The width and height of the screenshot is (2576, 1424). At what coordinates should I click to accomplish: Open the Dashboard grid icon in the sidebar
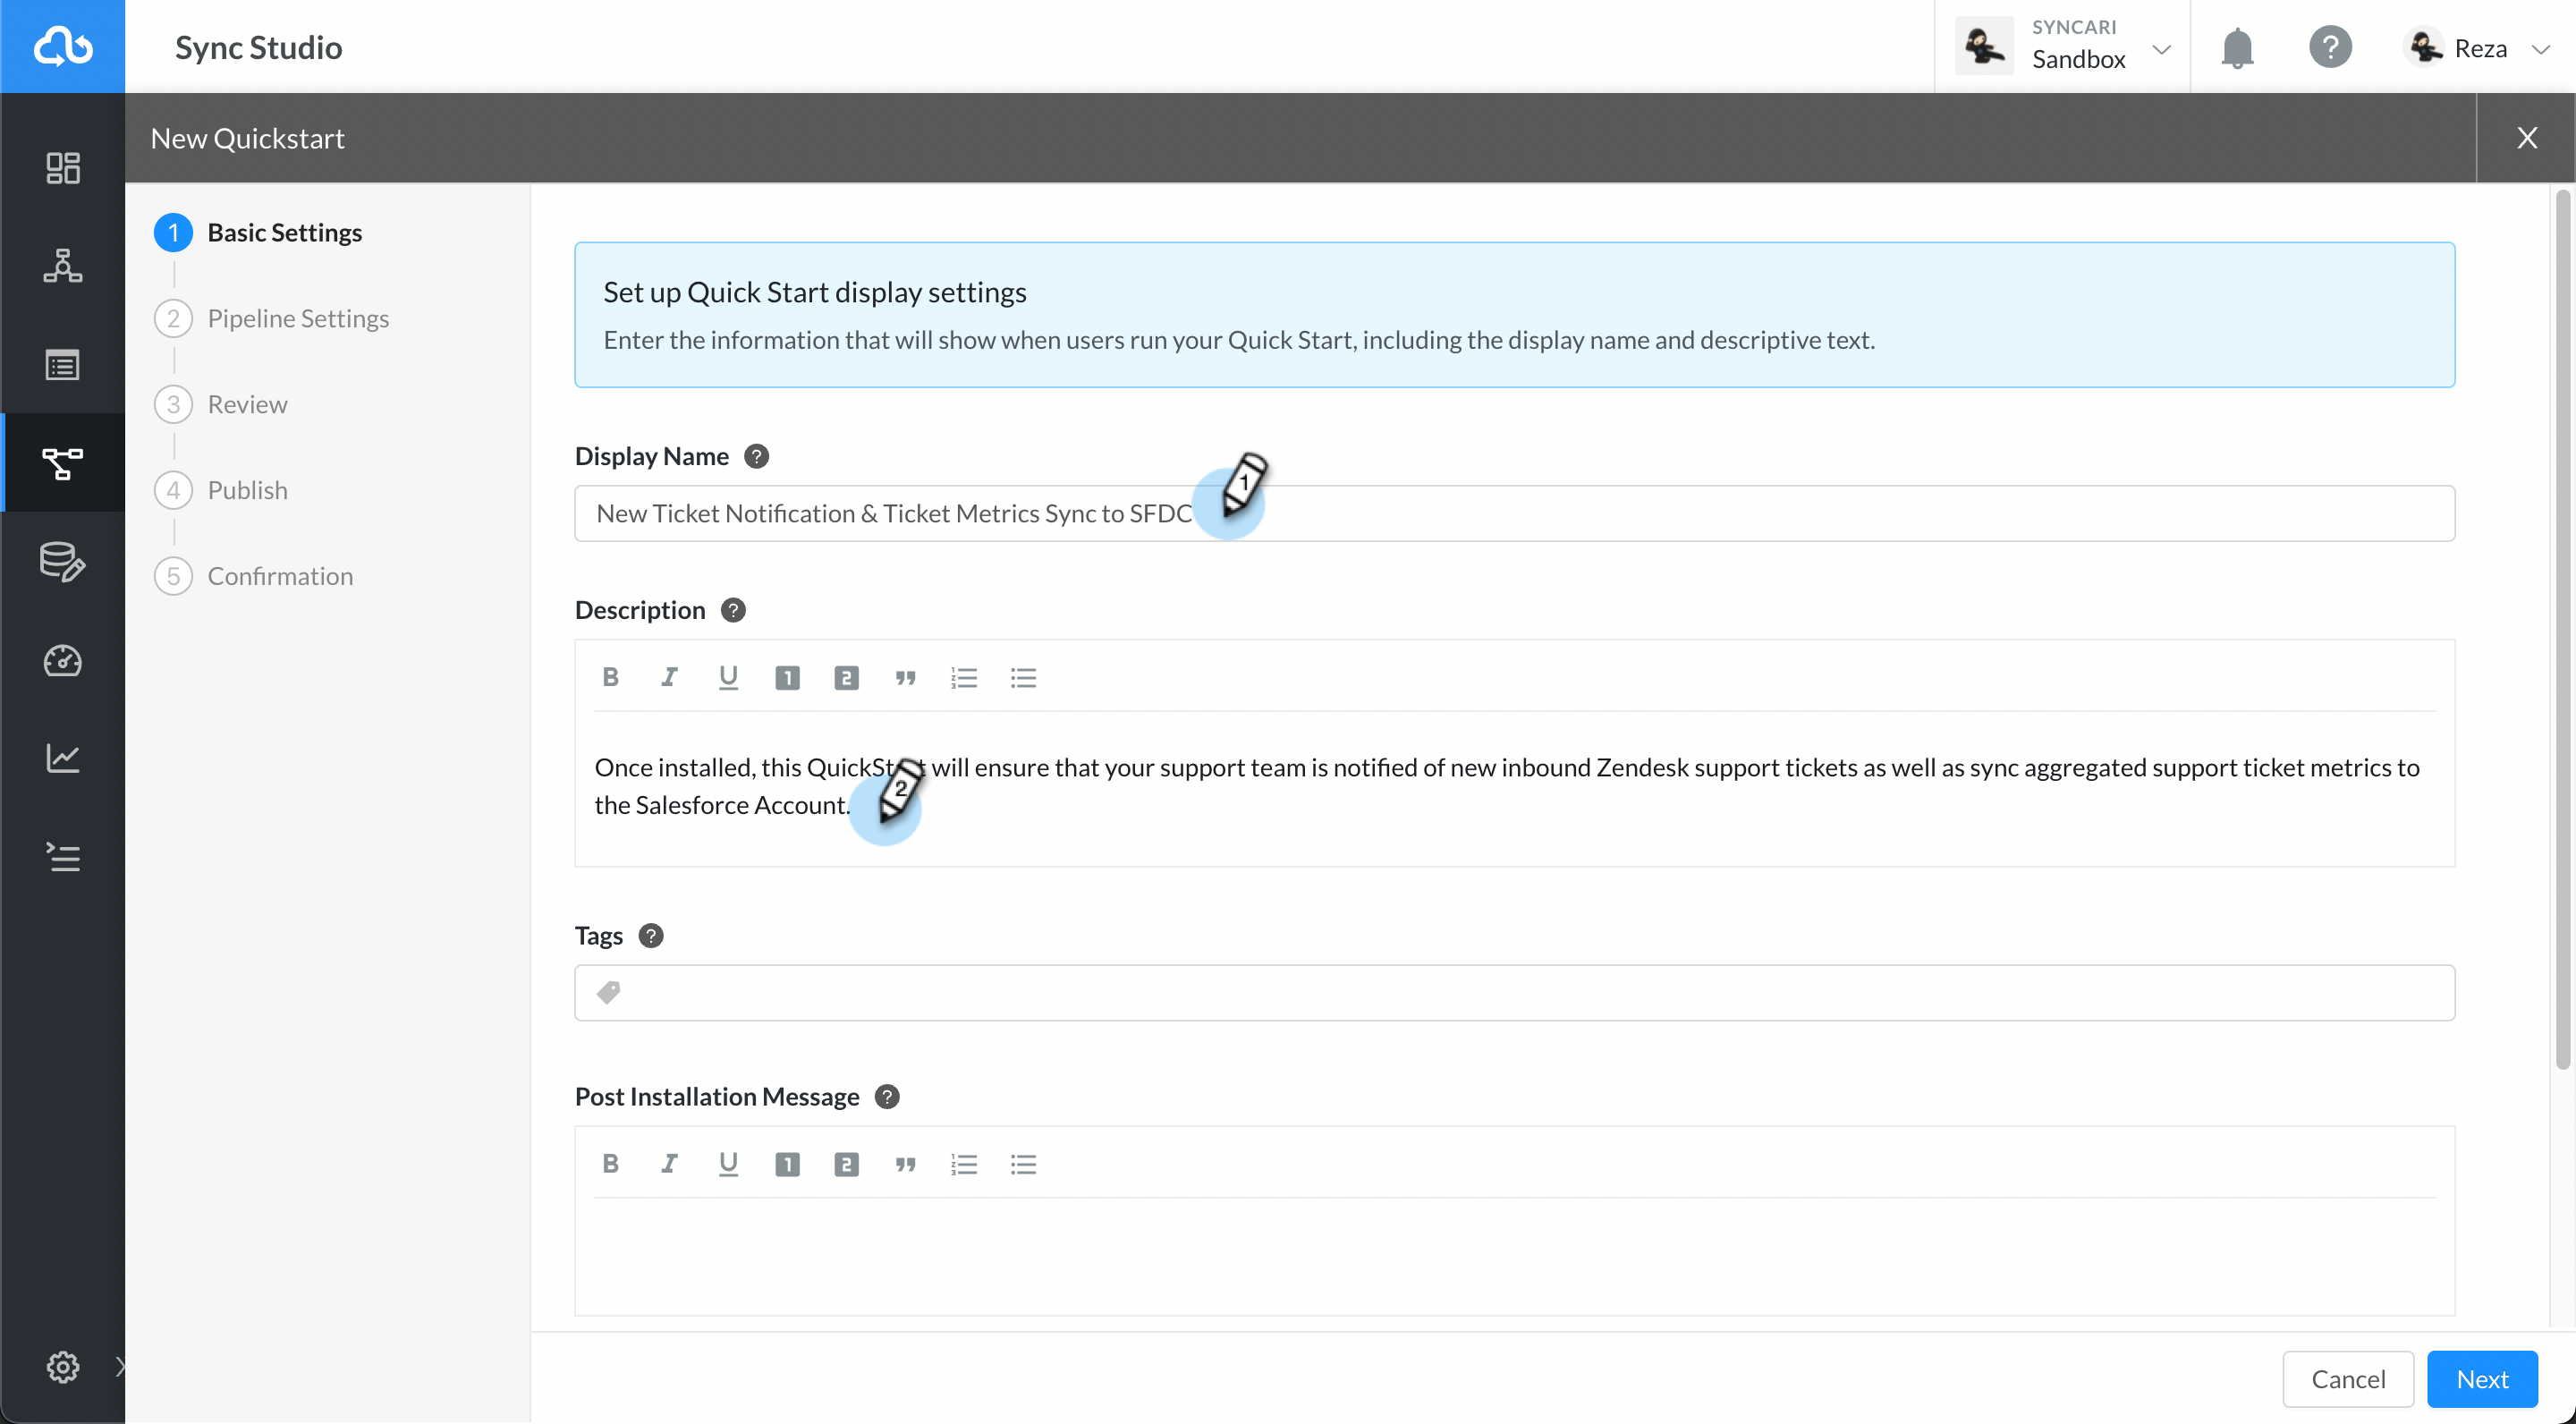tap(62, 167)
